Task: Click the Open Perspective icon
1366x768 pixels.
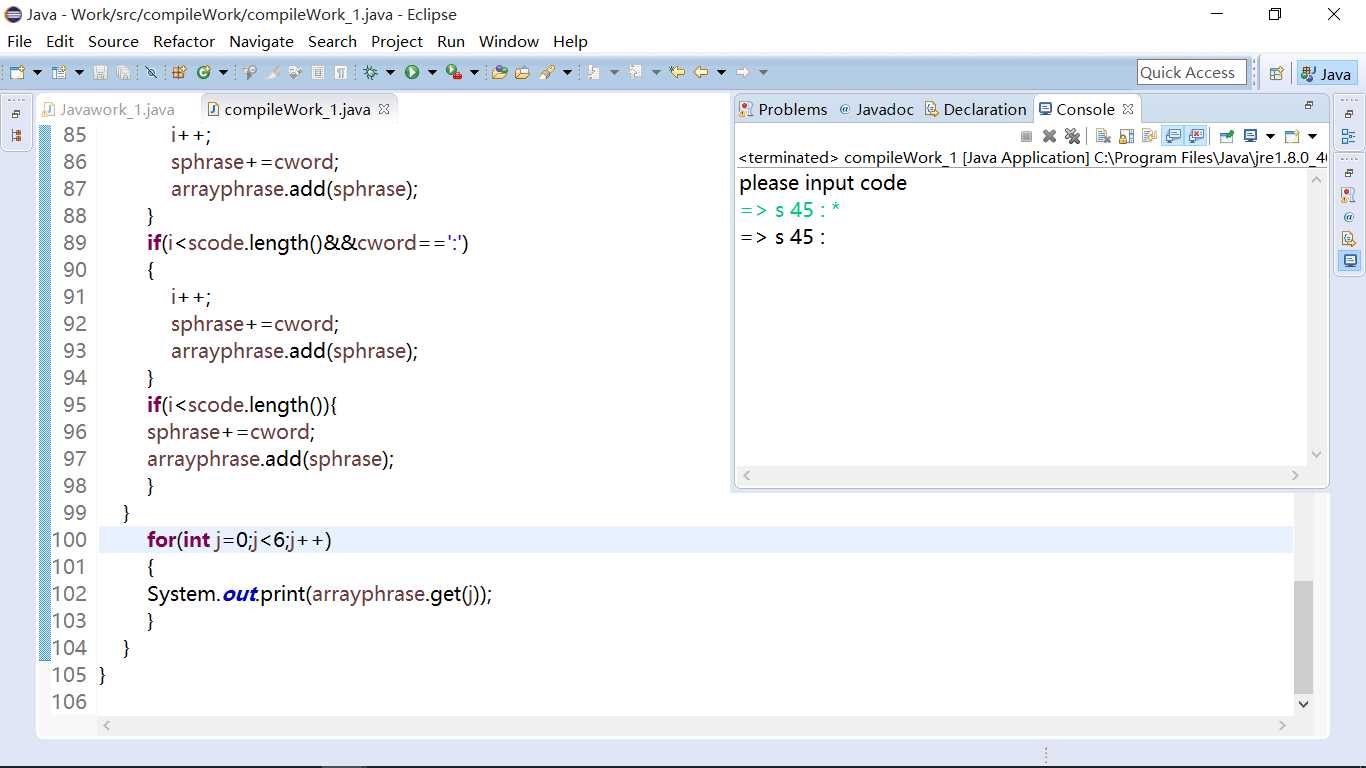Action: click(1276, 73)
